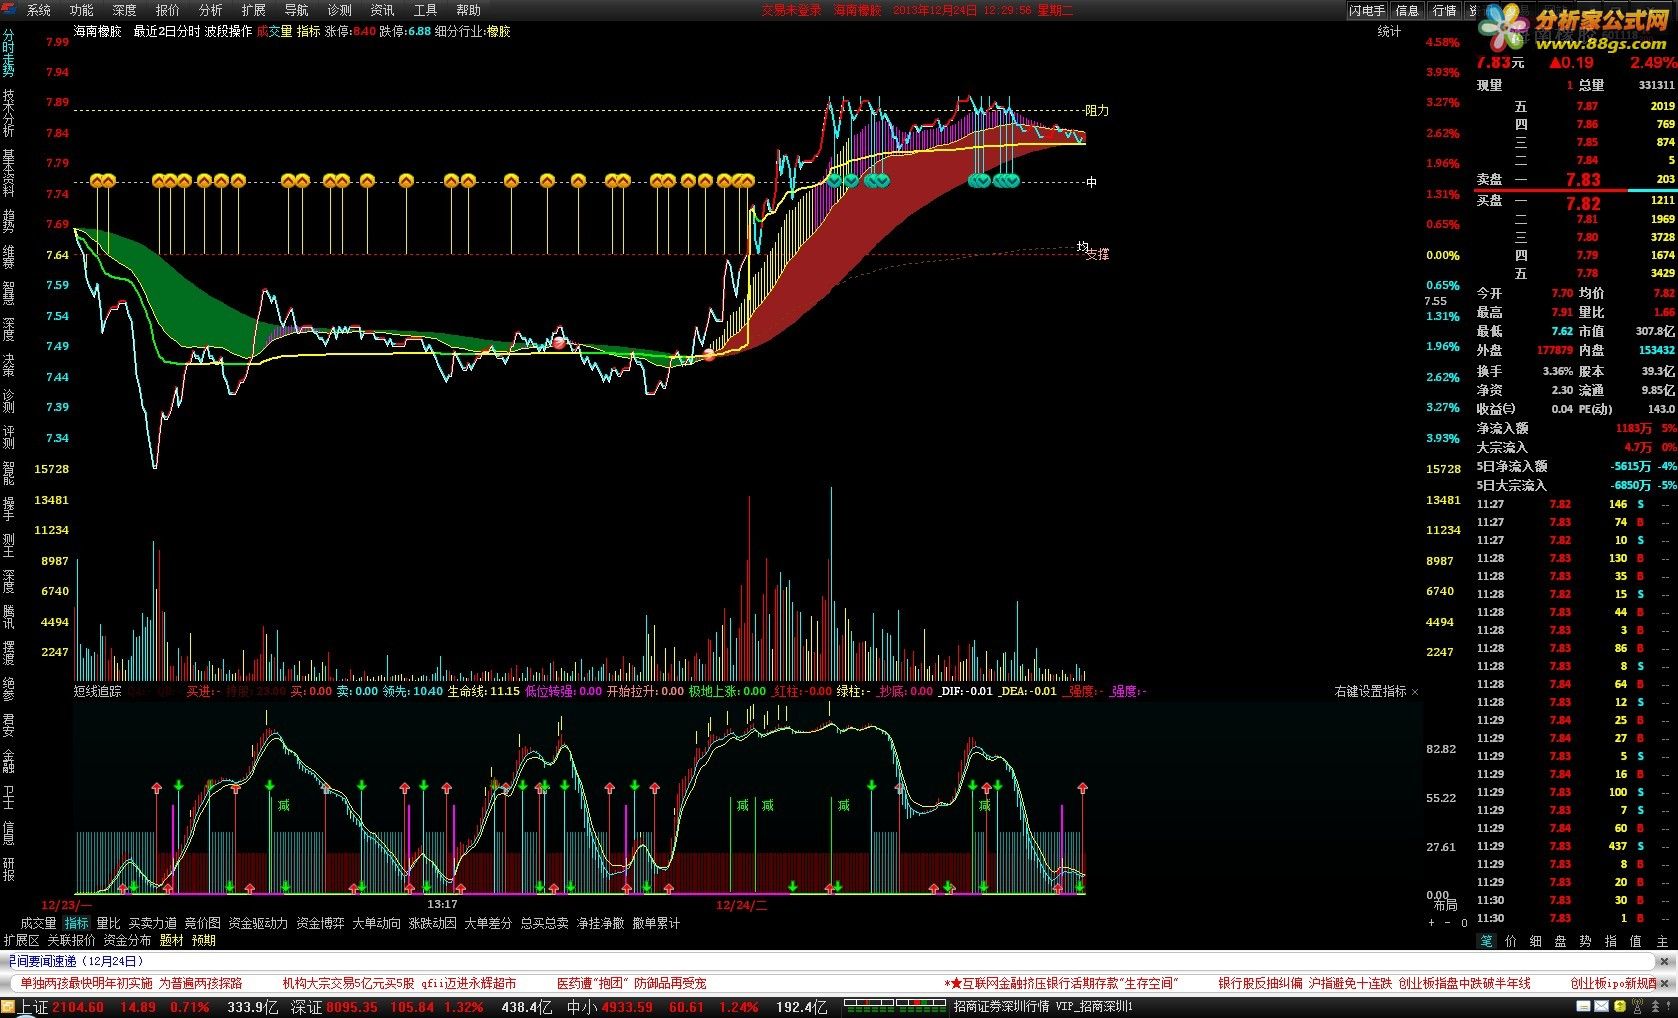1678x1018 pixels.
Task: Click the 信息 toolbar button
Action: 1408,10
